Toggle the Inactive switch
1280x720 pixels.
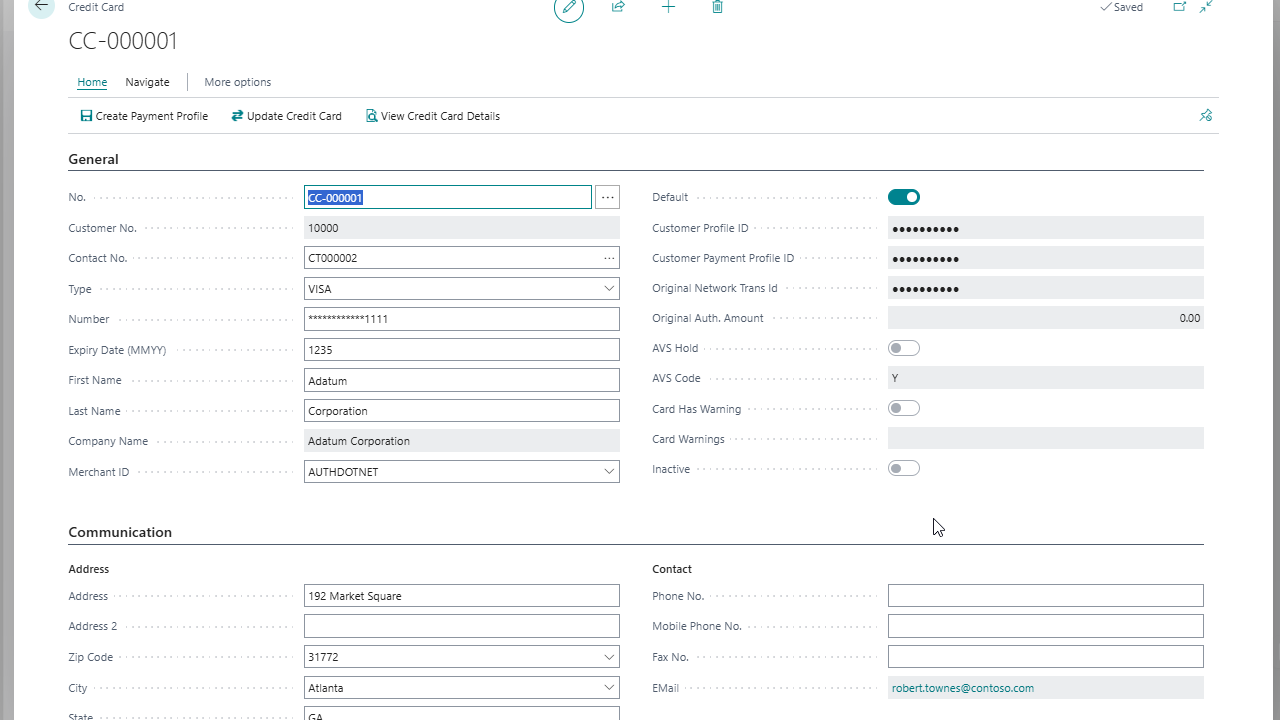903,469
